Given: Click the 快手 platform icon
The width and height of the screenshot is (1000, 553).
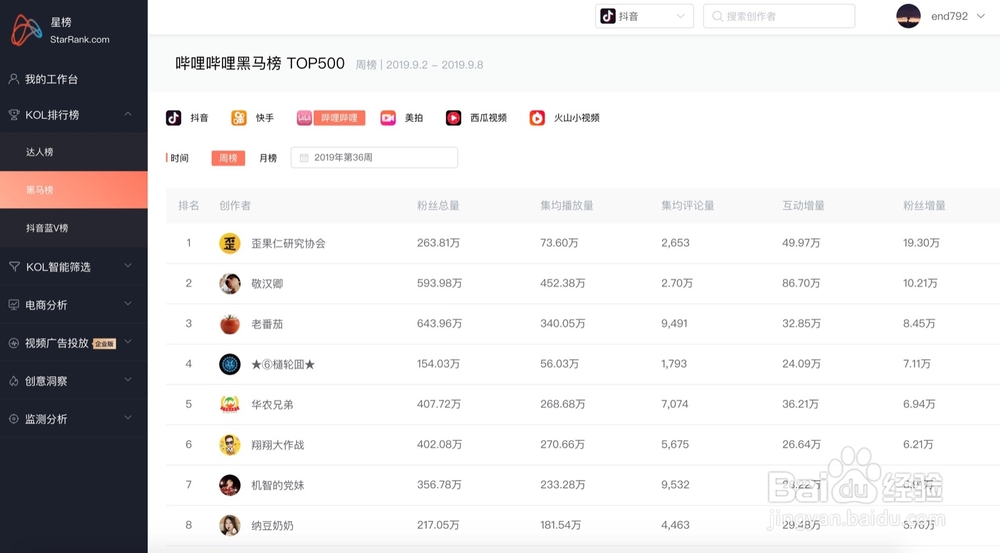Looking at the screenshot, I should [239, 118].
